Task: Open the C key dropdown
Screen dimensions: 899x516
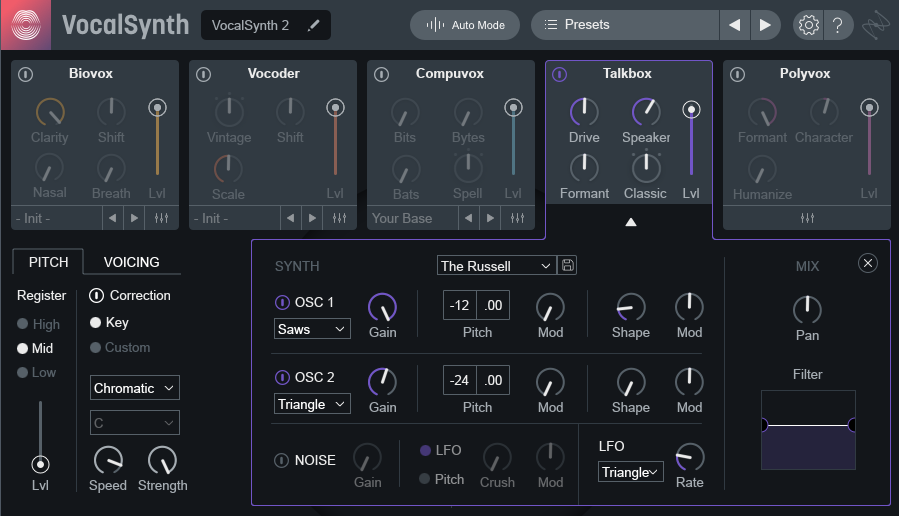Action: [x=135, y=423]
